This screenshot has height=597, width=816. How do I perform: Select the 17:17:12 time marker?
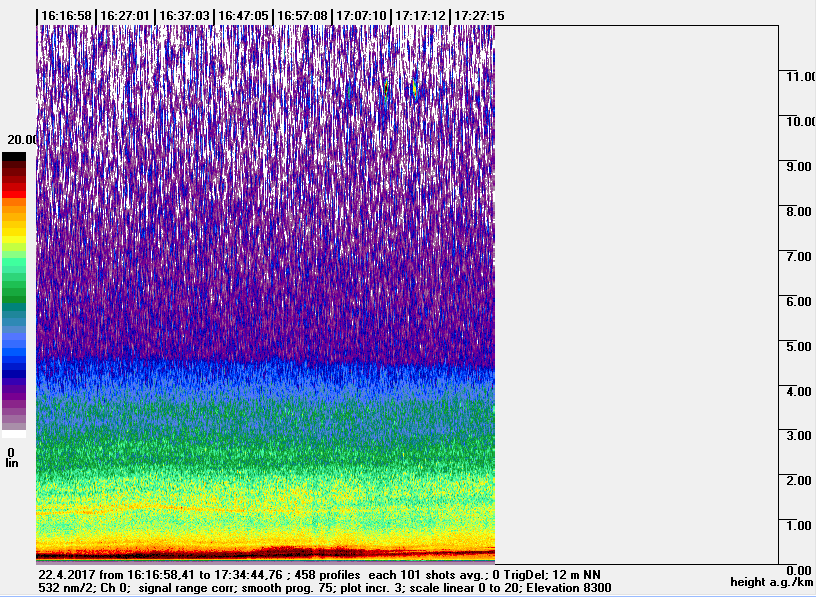420,16
